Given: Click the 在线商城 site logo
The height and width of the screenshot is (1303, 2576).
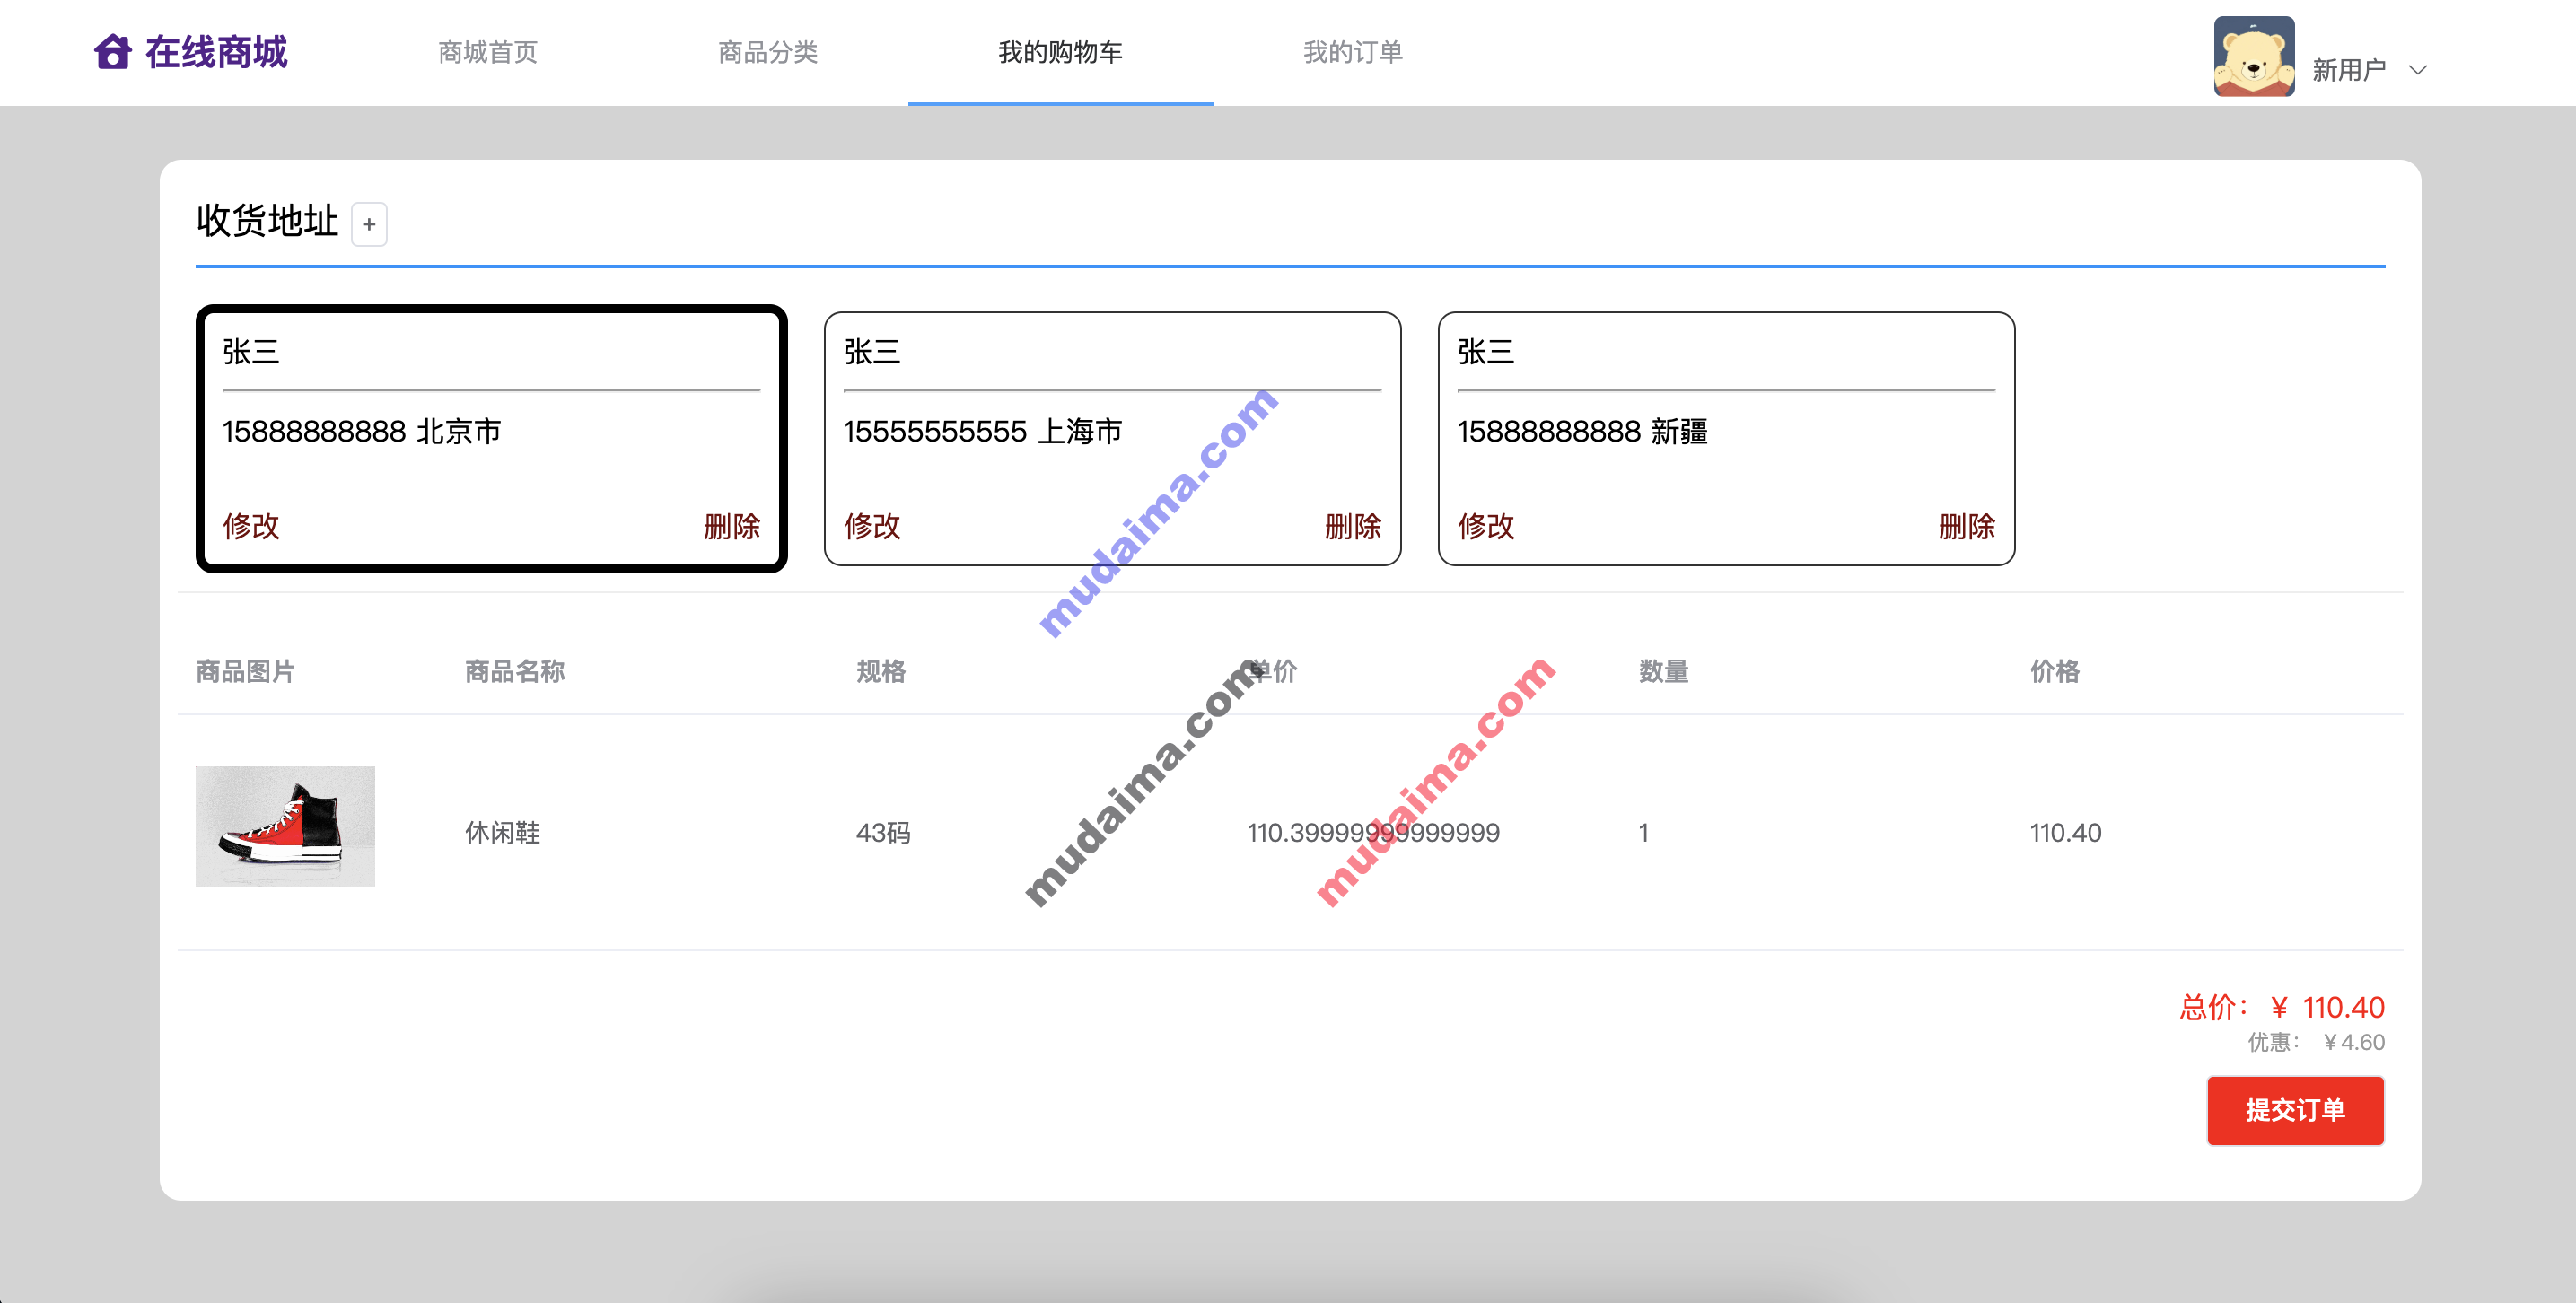Looking at the screenshot, I should pyautogui.click(x=216, y=52).
